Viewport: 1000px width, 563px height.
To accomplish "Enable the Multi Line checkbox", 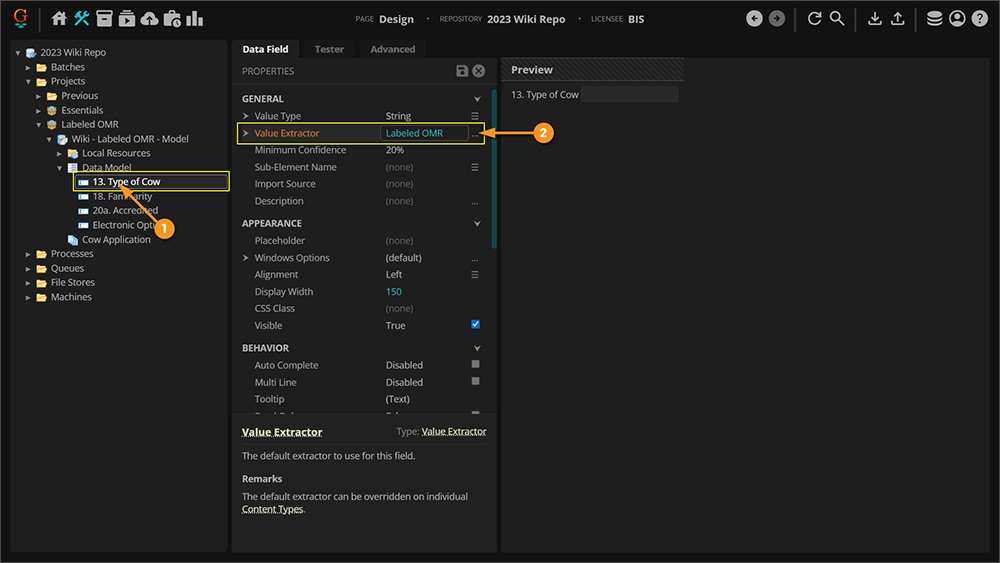I will click(476, 382).
